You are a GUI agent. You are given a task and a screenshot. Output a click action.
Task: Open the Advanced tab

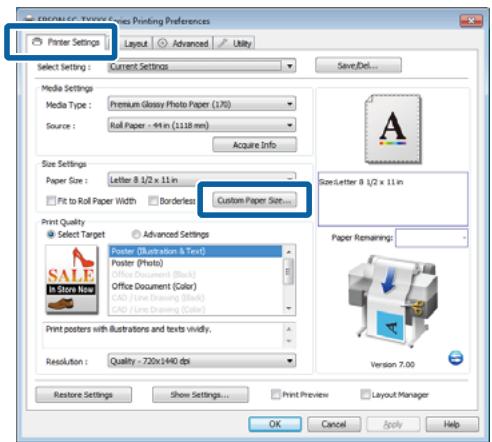click(x=183, y=43)
